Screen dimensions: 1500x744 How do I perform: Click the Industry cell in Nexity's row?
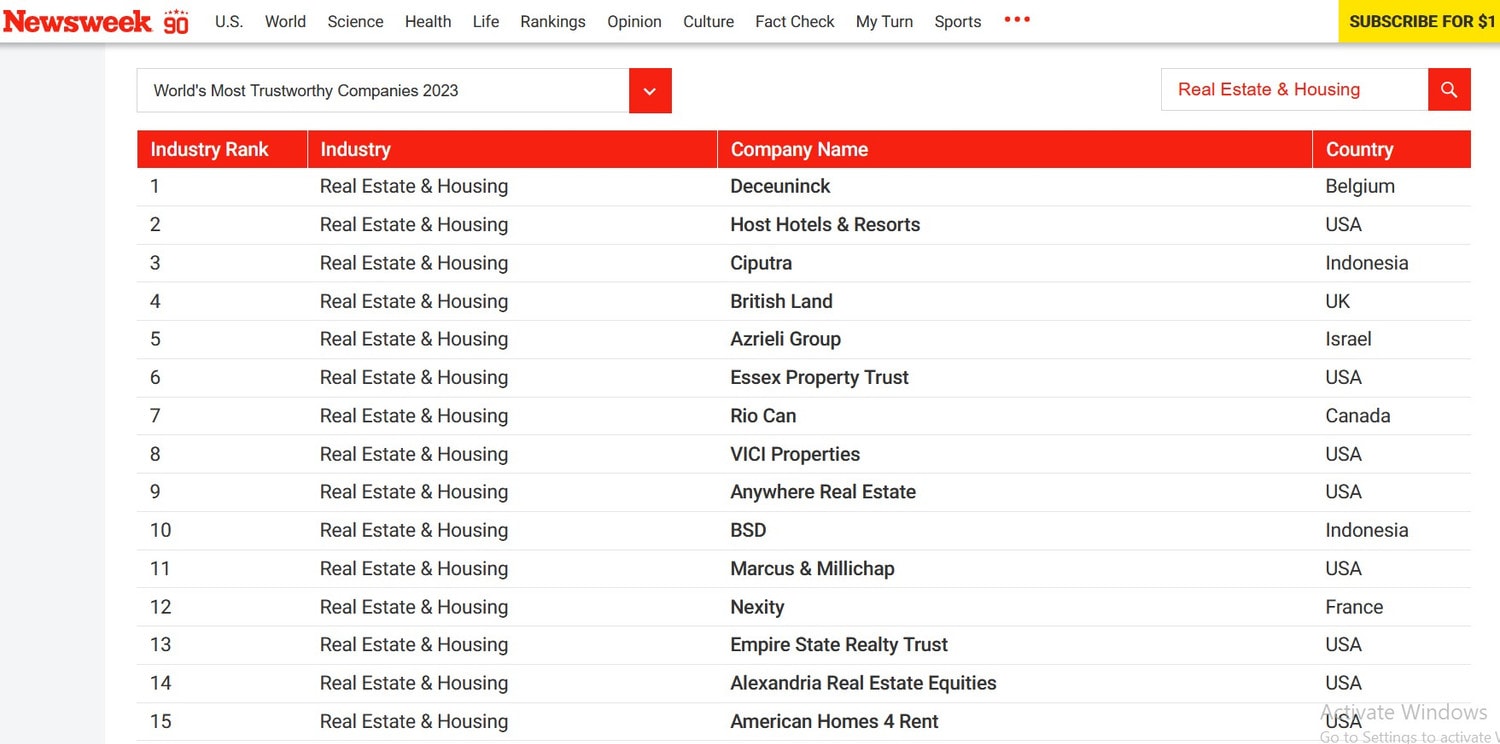pyautogui.click(x=414, y=607)
